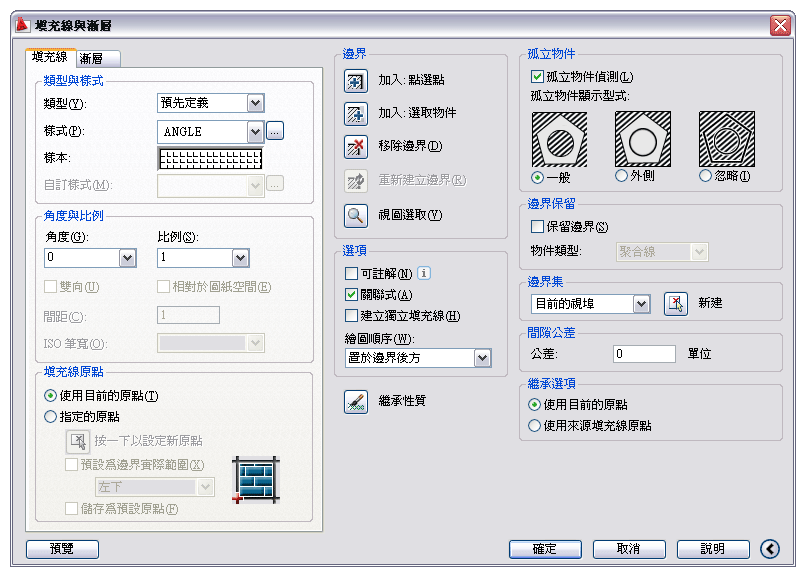Click the 移除邊界 remove boundaries icon
The height and width of the screenshot is (577, 806).
tap(356, 147)
